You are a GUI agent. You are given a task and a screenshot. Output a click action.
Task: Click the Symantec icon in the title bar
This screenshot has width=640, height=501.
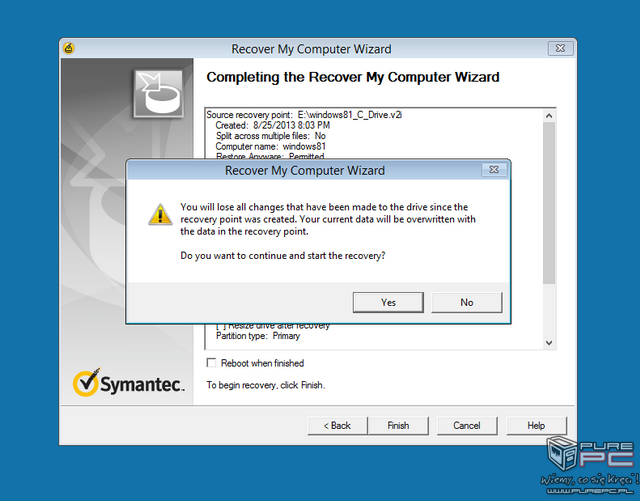click(x=69, y=49)
